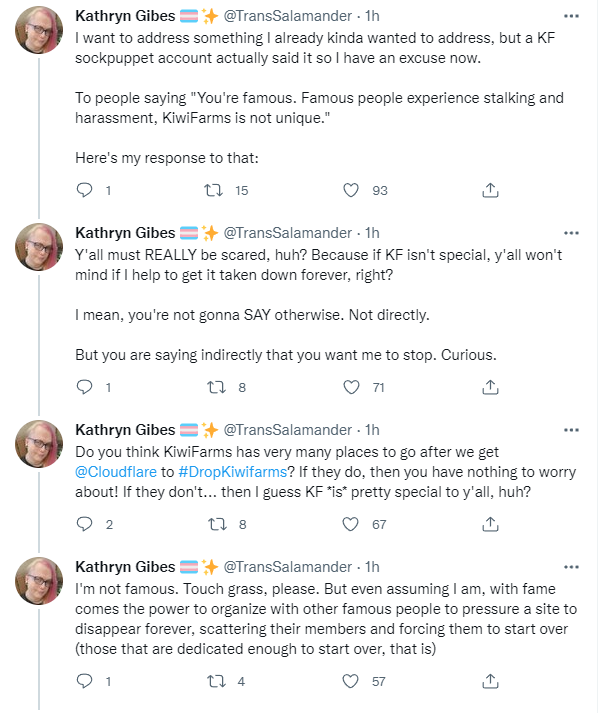The height and width of the screenshot is (713, 600).
Task: Share the first tweet in the thread
Action: (x=490, y=190)
